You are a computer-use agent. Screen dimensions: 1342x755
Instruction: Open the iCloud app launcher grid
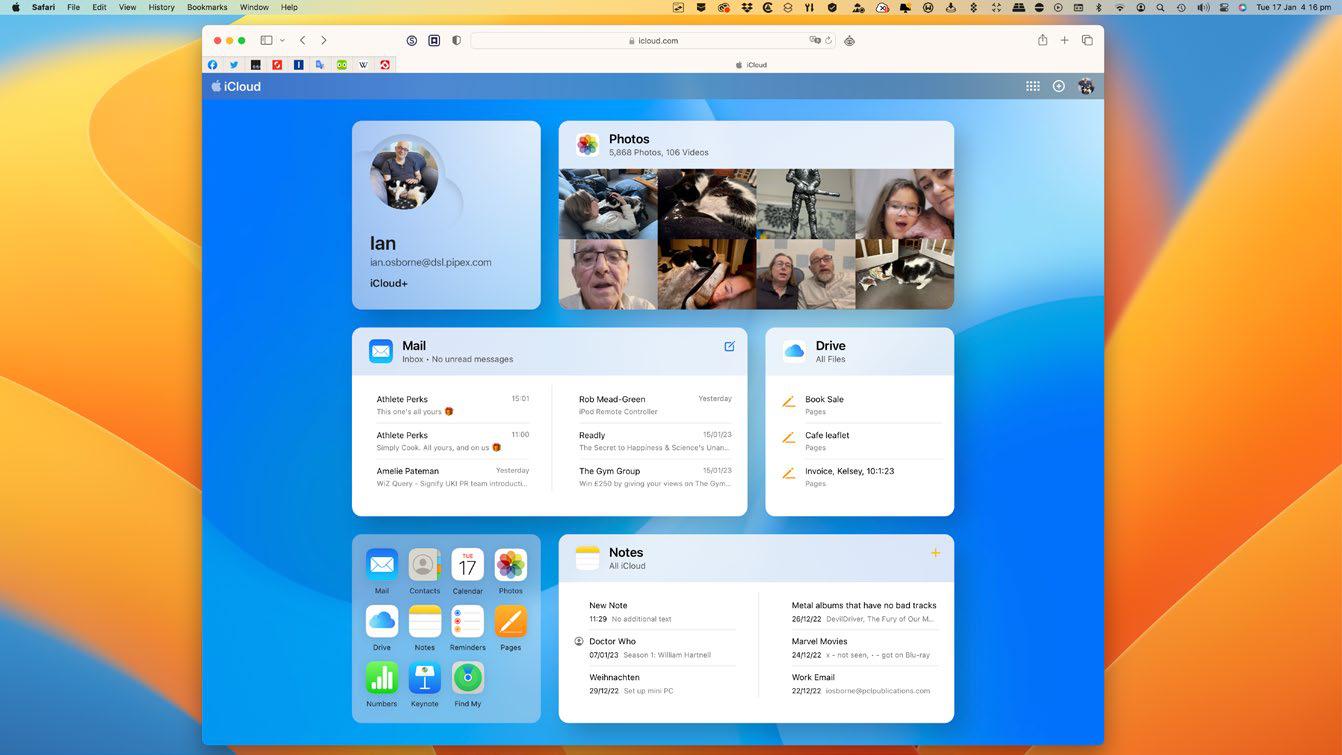(x=1032, y=86)
